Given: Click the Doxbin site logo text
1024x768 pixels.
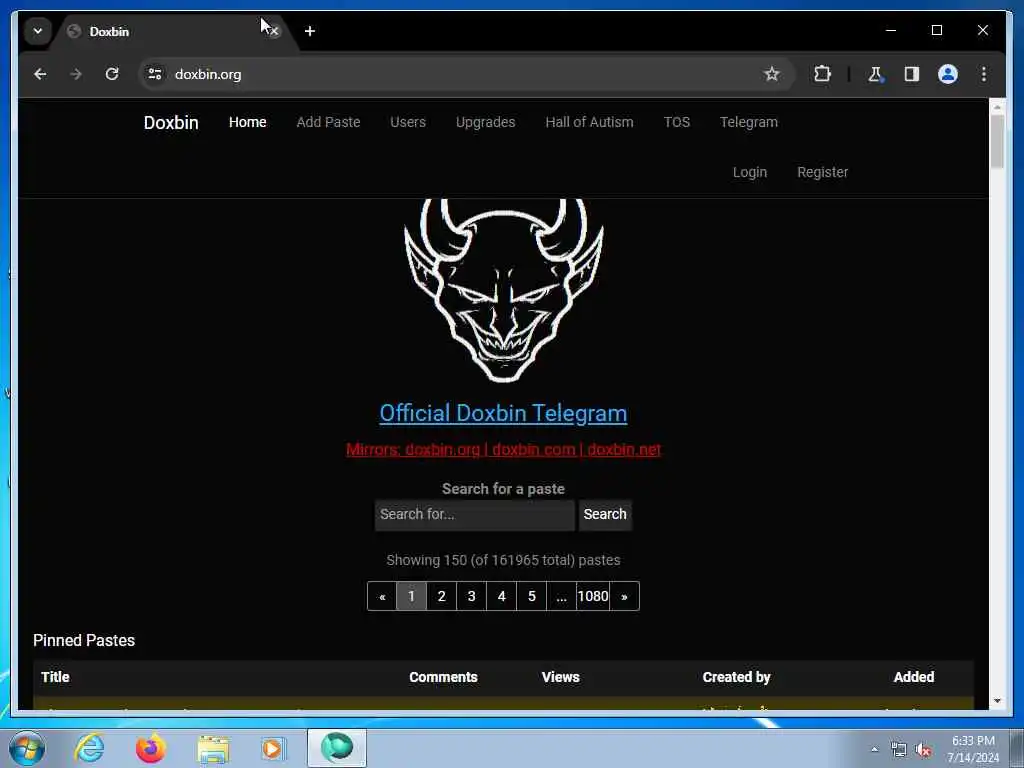Looking at the screenshot, I should pos(171,123).
